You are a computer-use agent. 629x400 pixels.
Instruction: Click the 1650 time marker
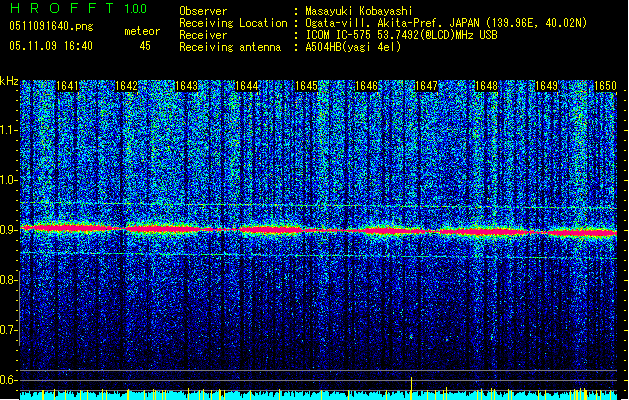(x=604, y=87)
